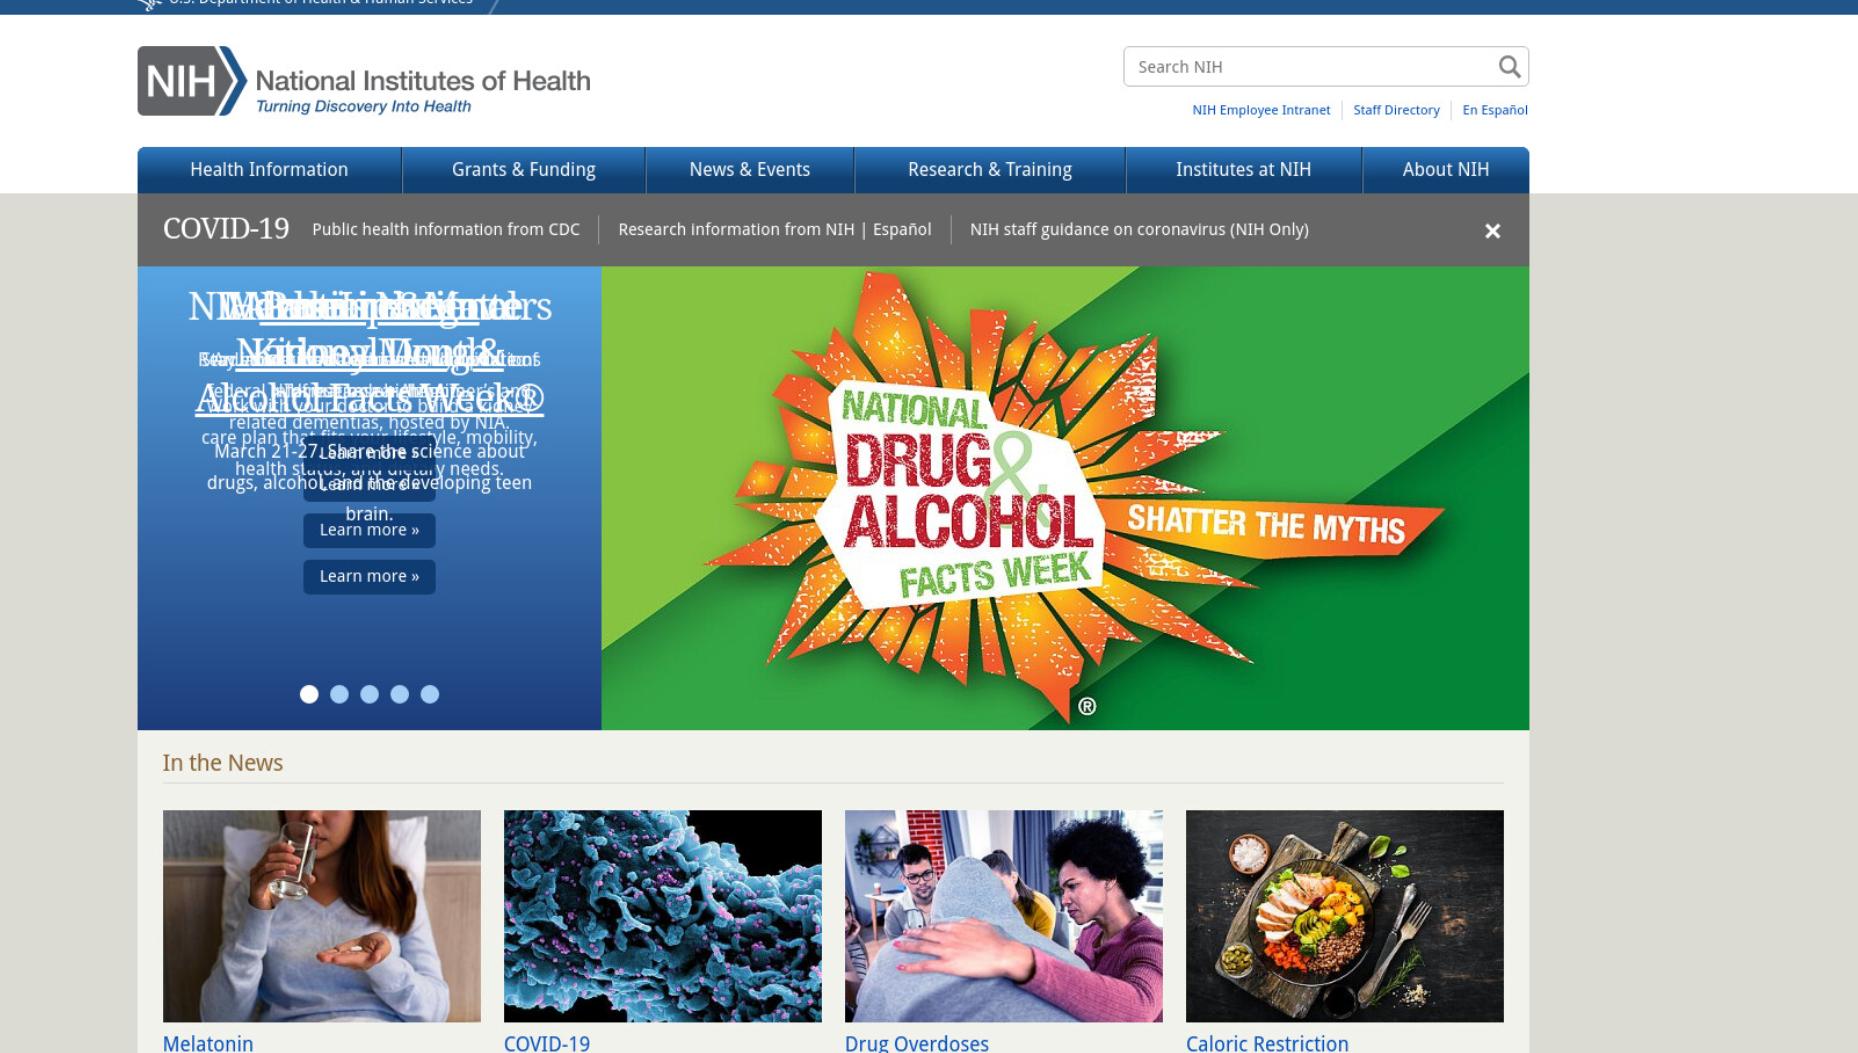
Task: Open the Melatonin article link
Action: (208, 1043)
